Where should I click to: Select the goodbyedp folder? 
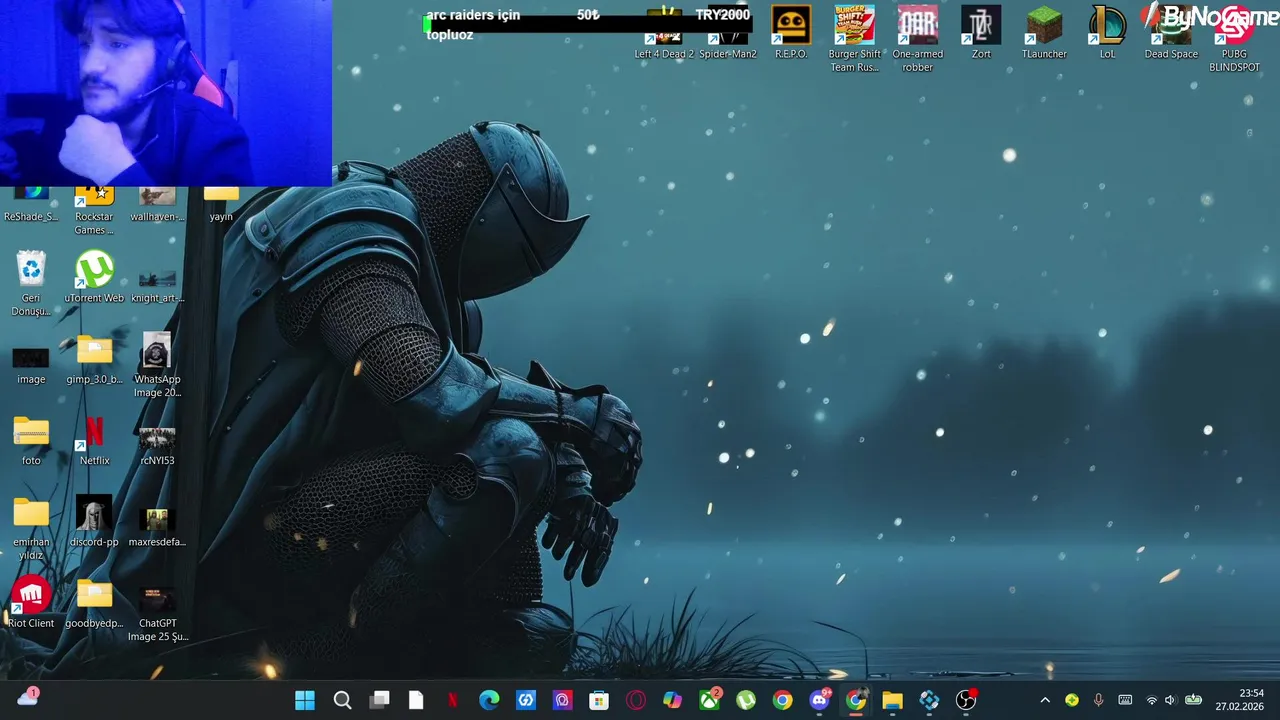(x=94, y=603)
